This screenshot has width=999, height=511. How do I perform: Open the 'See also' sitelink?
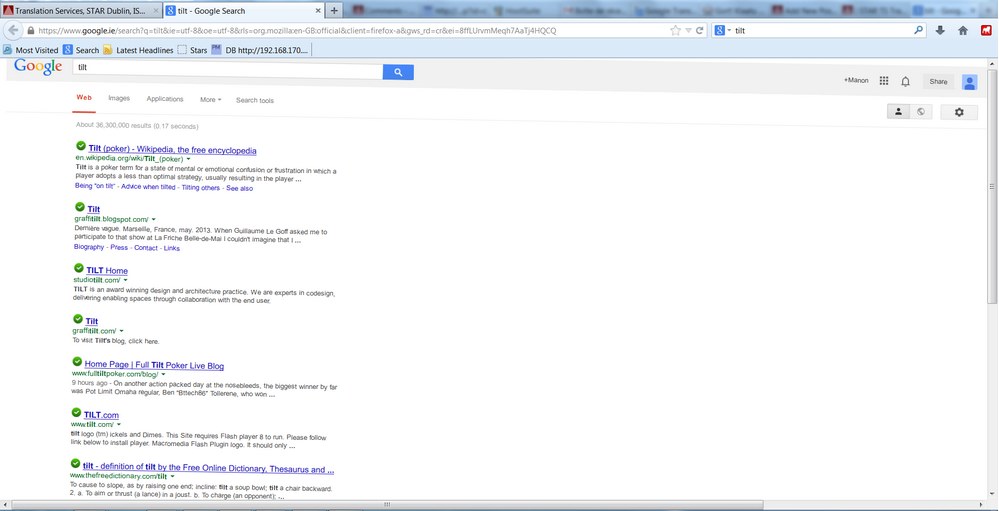click(240, 189)
